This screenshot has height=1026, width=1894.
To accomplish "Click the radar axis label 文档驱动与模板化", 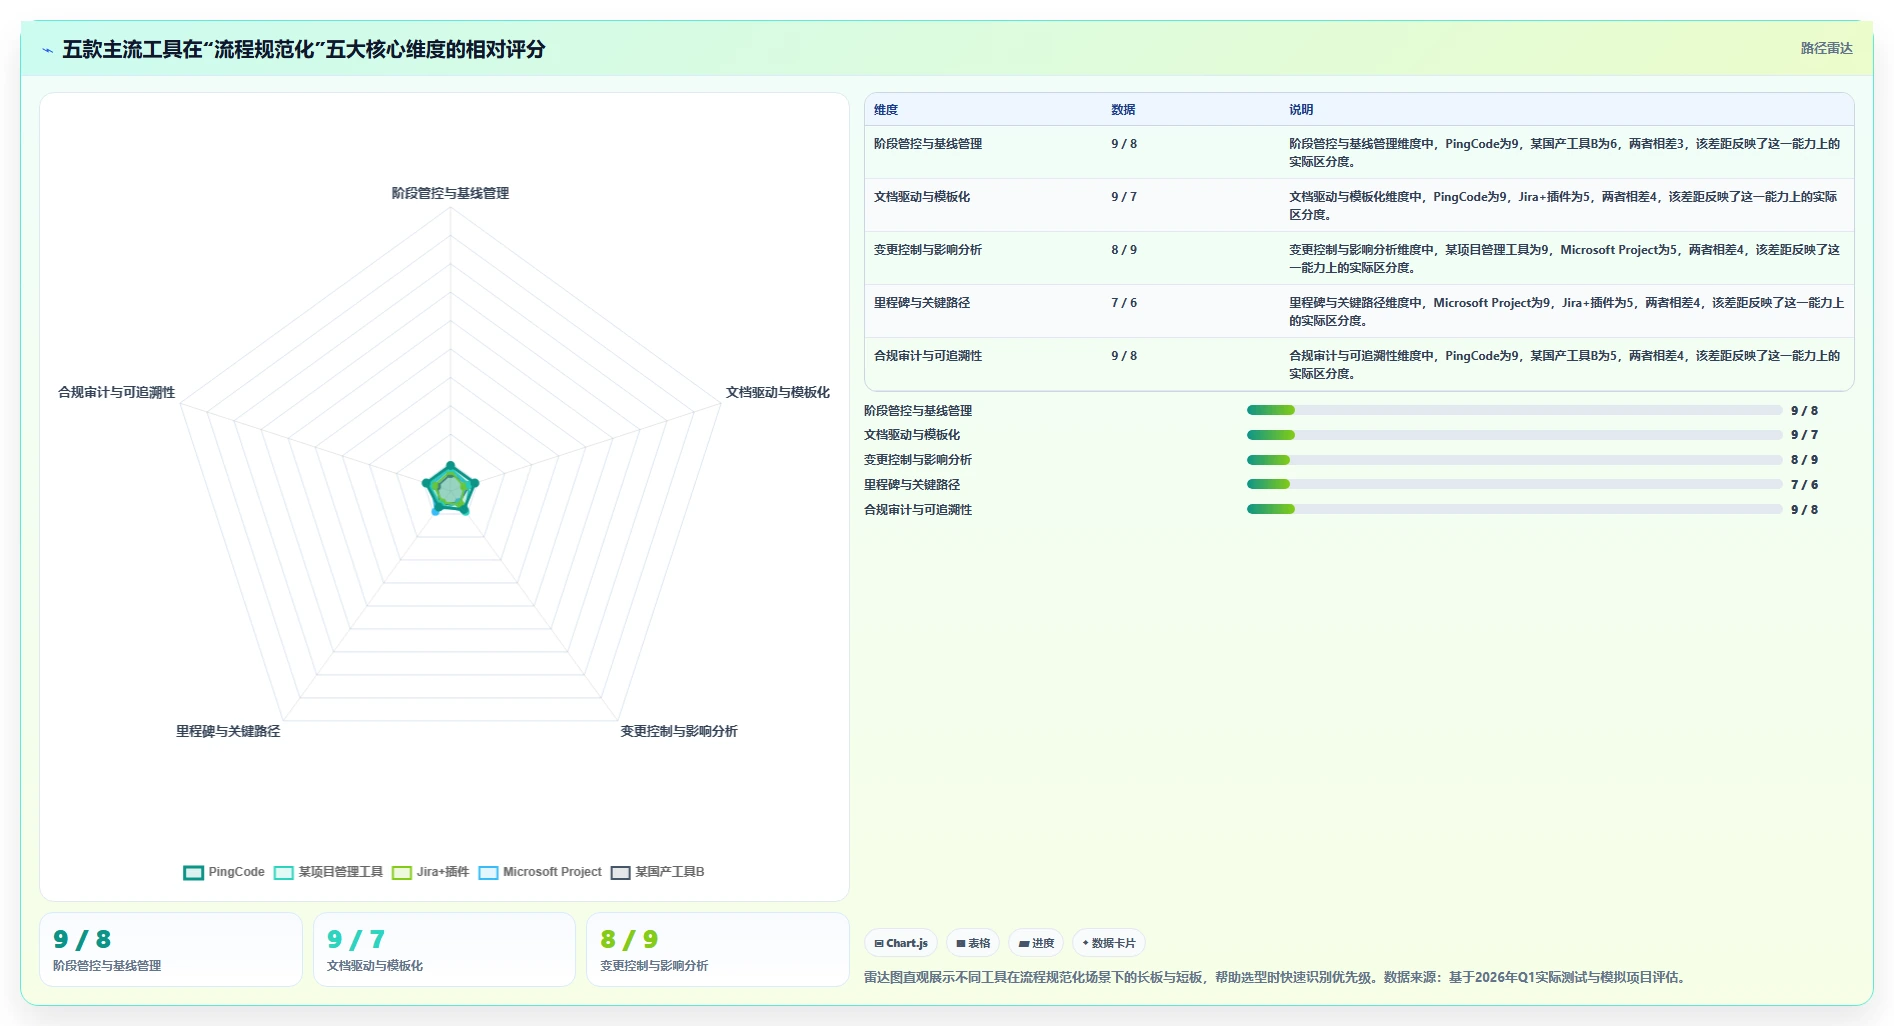I will click(778, 392).
